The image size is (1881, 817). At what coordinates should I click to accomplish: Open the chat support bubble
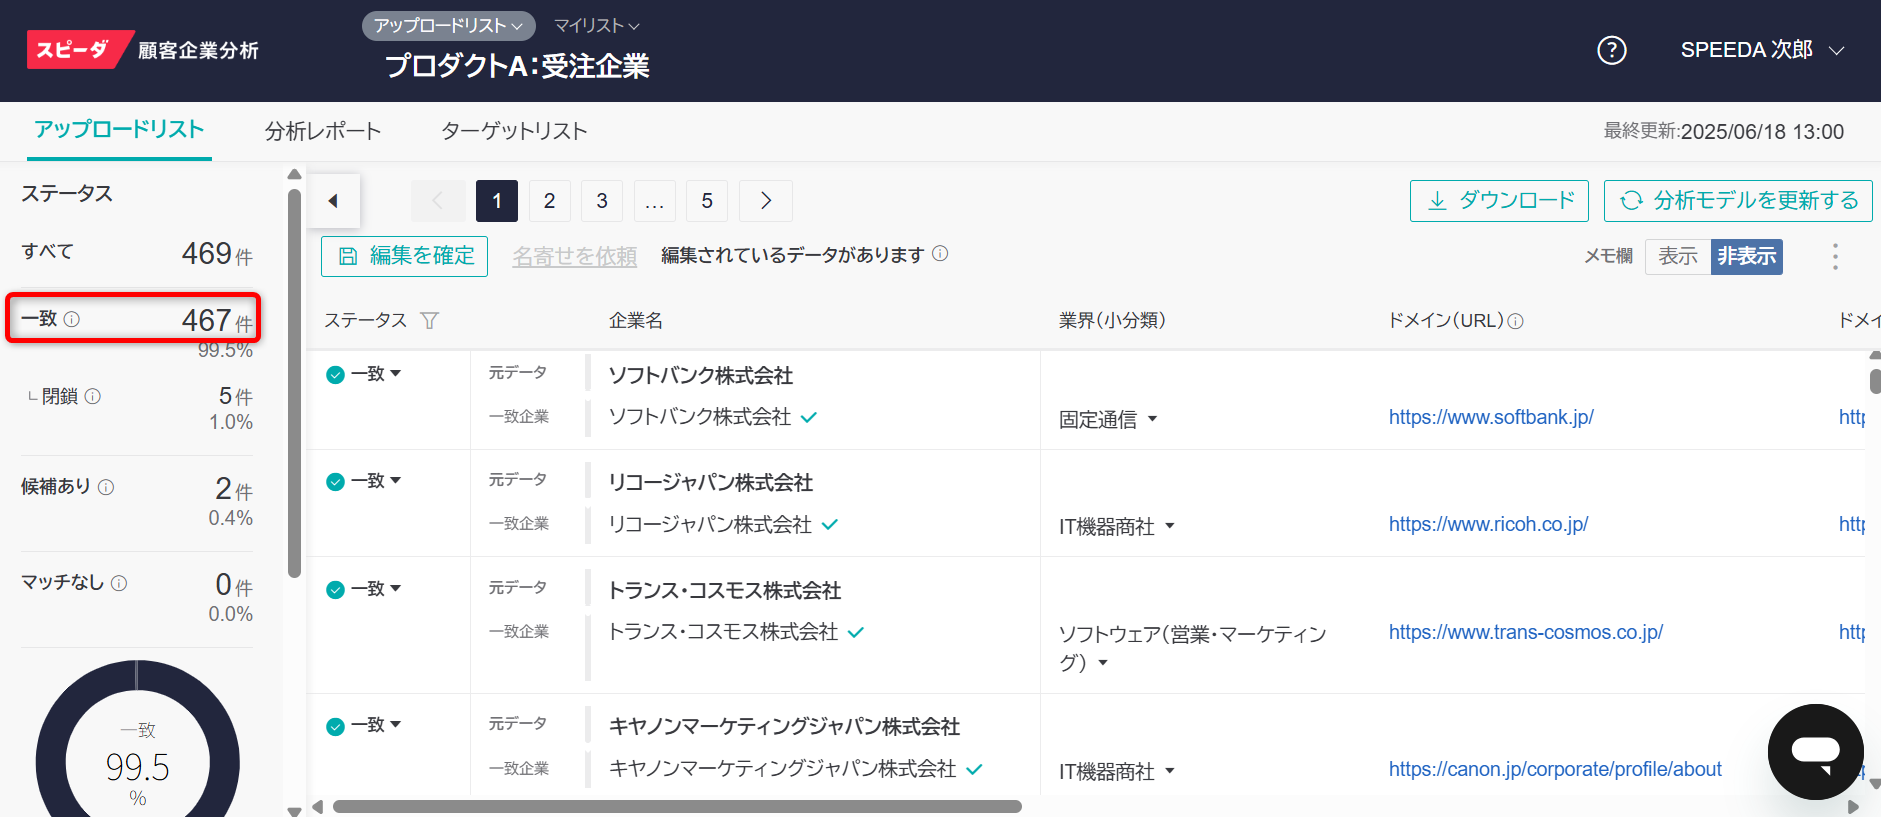click(x=1815, y=752)
